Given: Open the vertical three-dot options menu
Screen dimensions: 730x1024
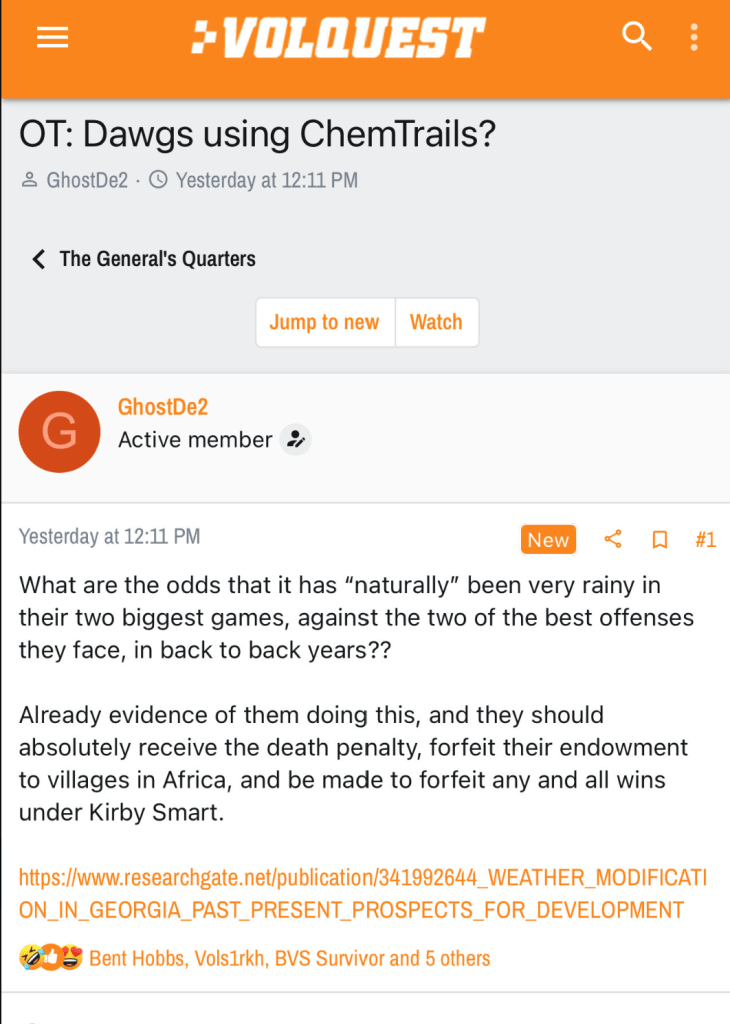Looking at the screenshot, I should 694,38.
